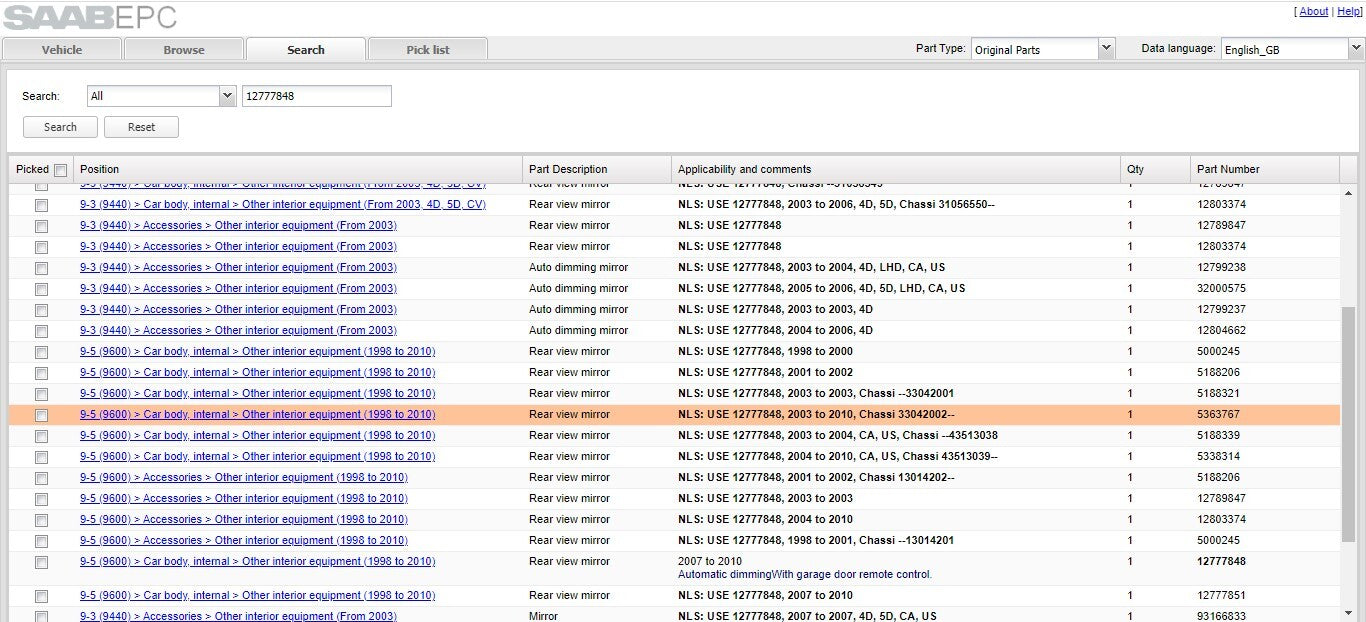Click comment 'NLS: USE 12777848, 2007 to 2010'
1366x622 pixels.
pyautogui.click(x=765, y=595)
